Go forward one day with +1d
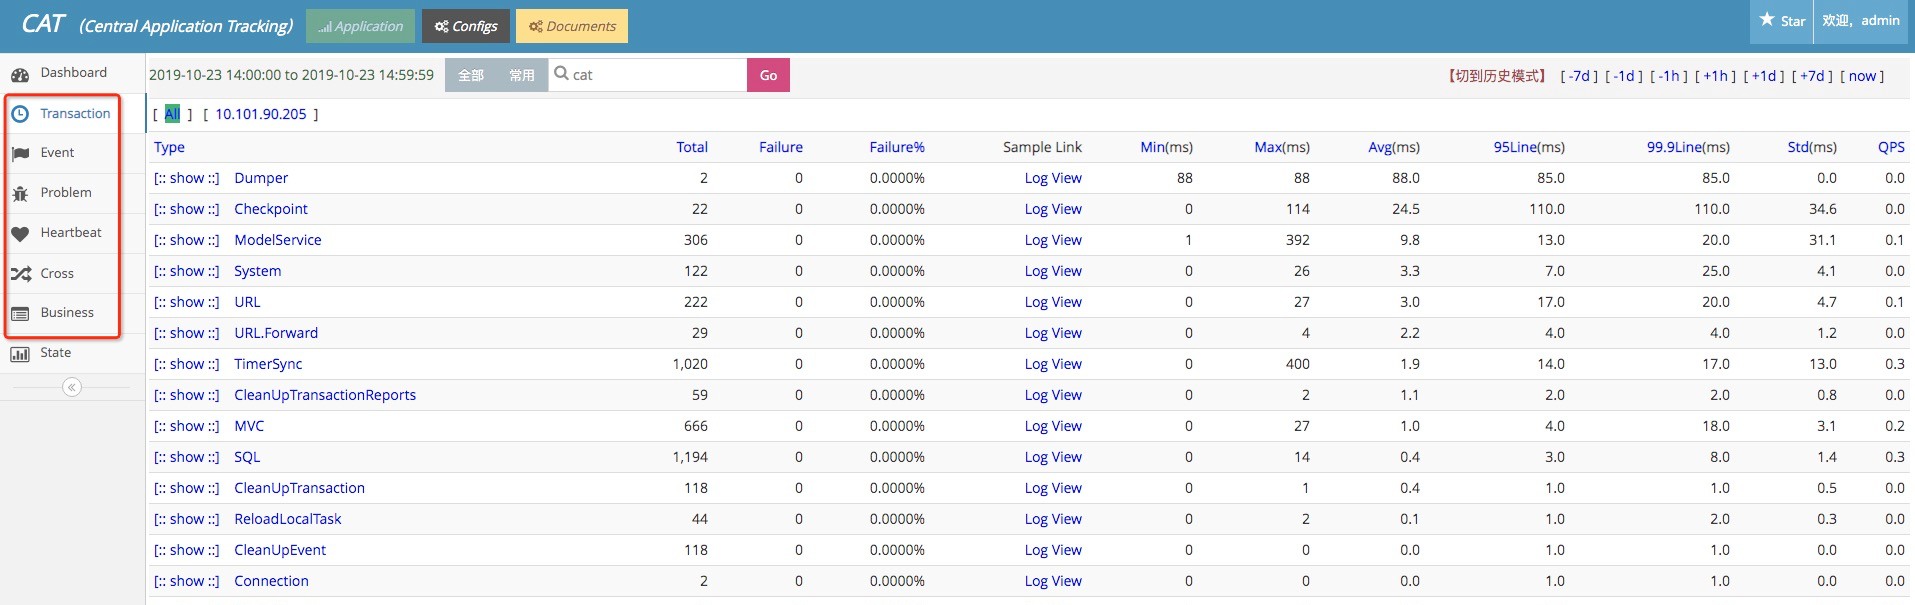 point(1764,76)
